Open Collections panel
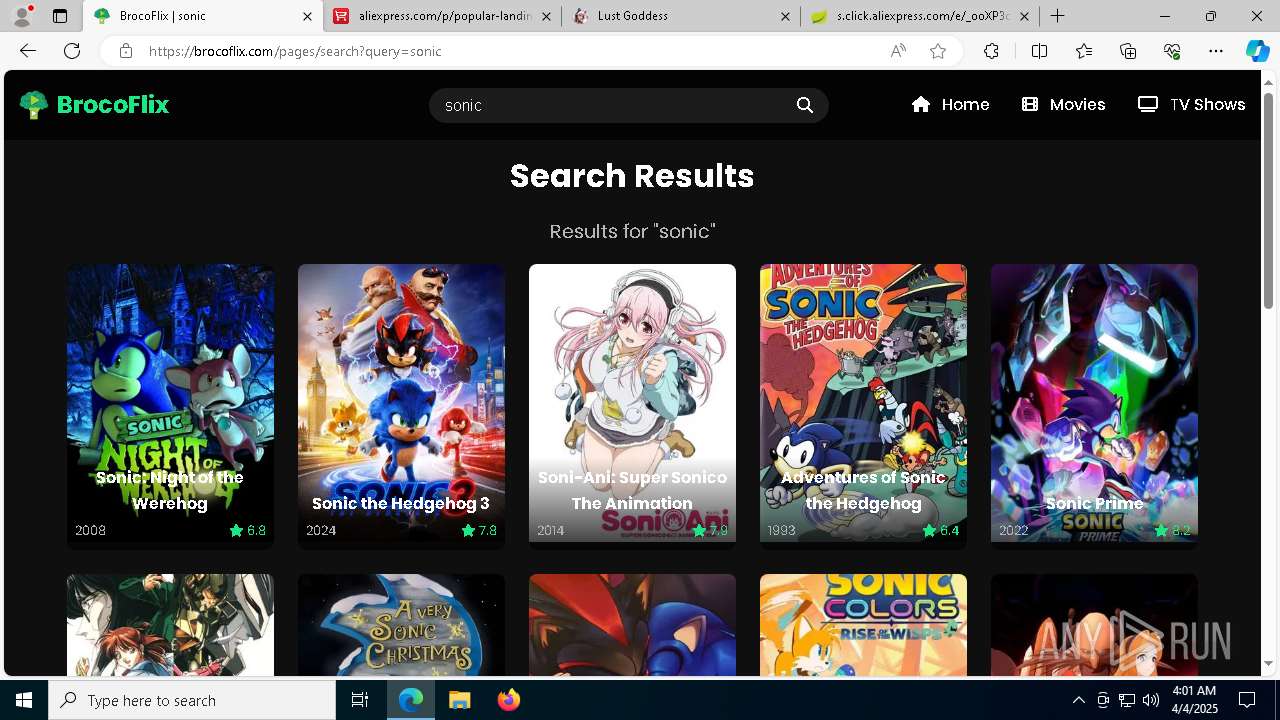The image size is (1280, 720). coord(1128,51)
